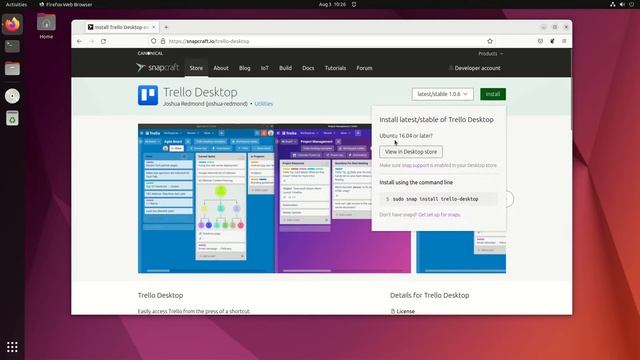Open the Get set up for snaps link
The height and width of the screenshot is (360, 640).
(439, 215)
